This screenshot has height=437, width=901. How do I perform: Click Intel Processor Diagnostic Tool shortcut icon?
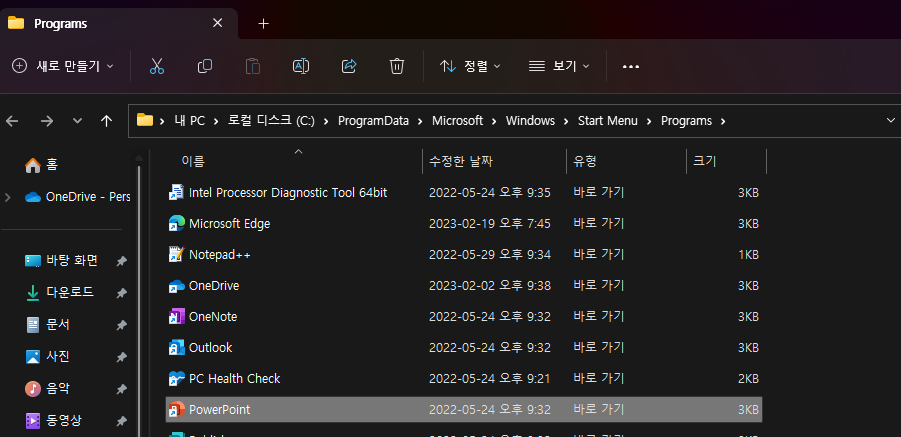coord(176,192)
